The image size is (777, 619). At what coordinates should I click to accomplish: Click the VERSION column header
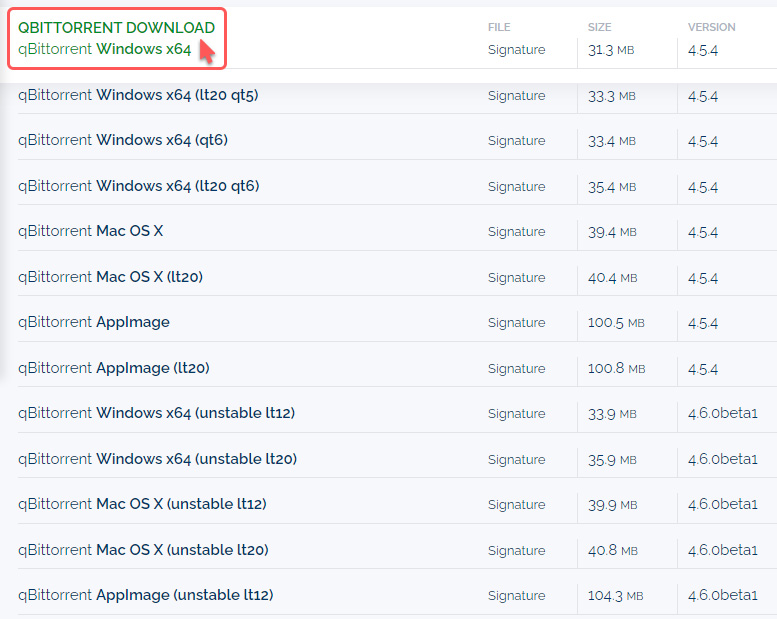tap(712, 27)
